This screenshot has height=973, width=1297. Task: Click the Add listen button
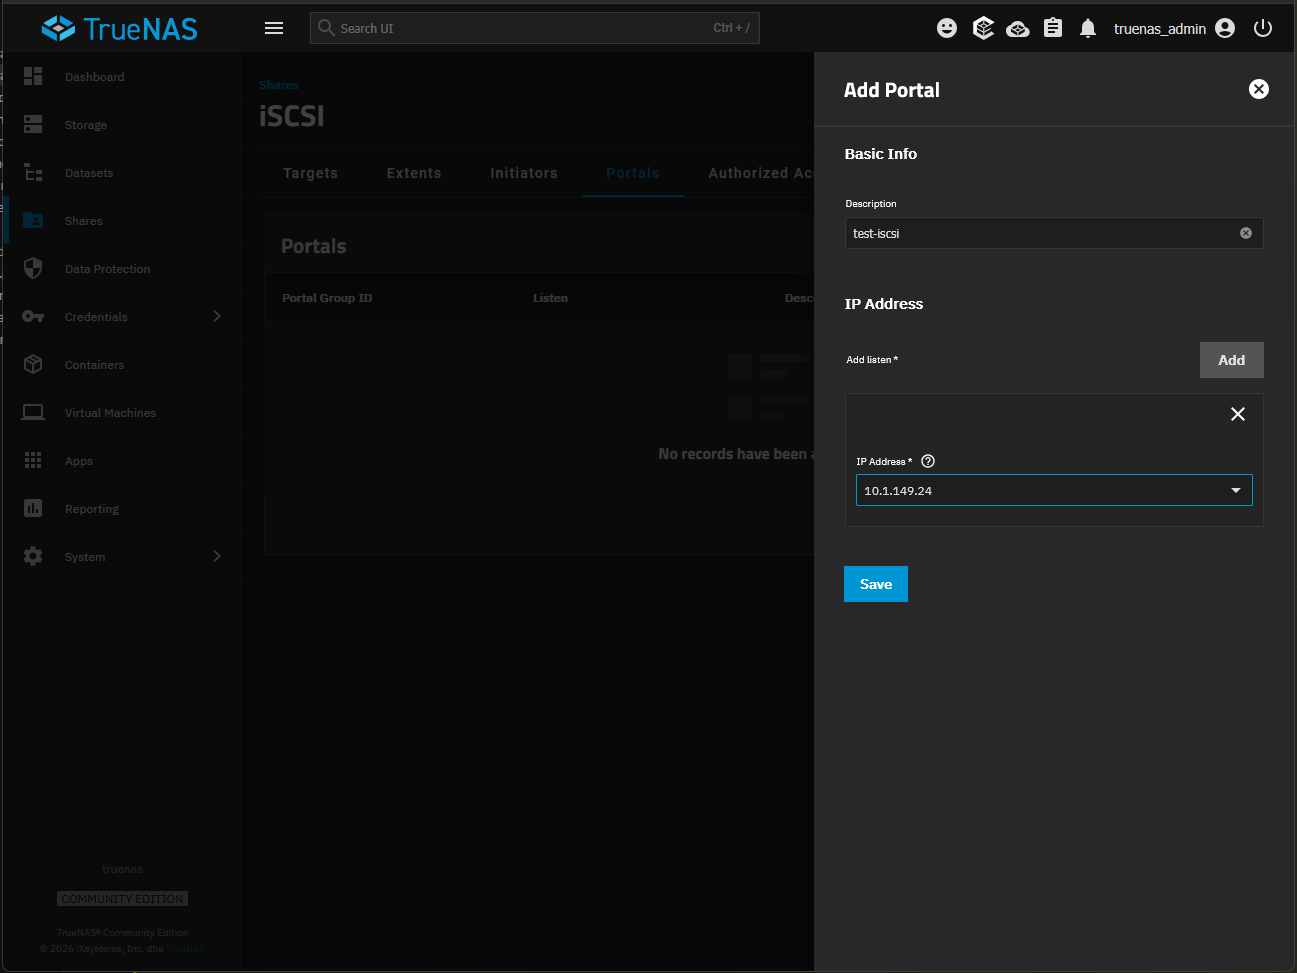coord(1232,360)
